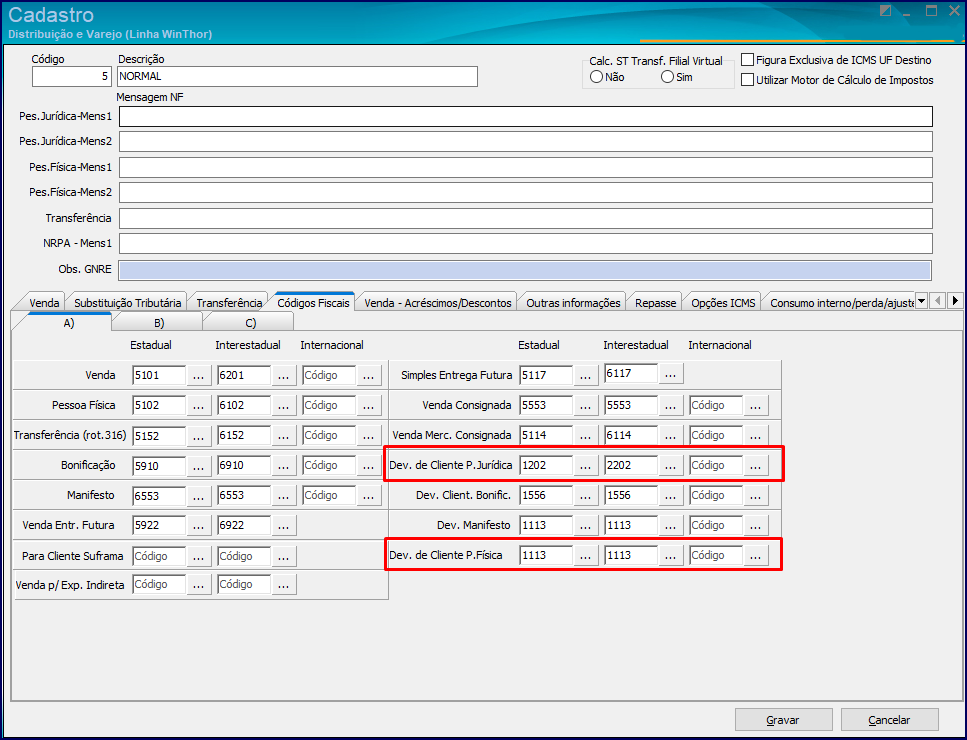Show tabs further to the right with arrow
This screenshot has height=740, width=967.
955,301
